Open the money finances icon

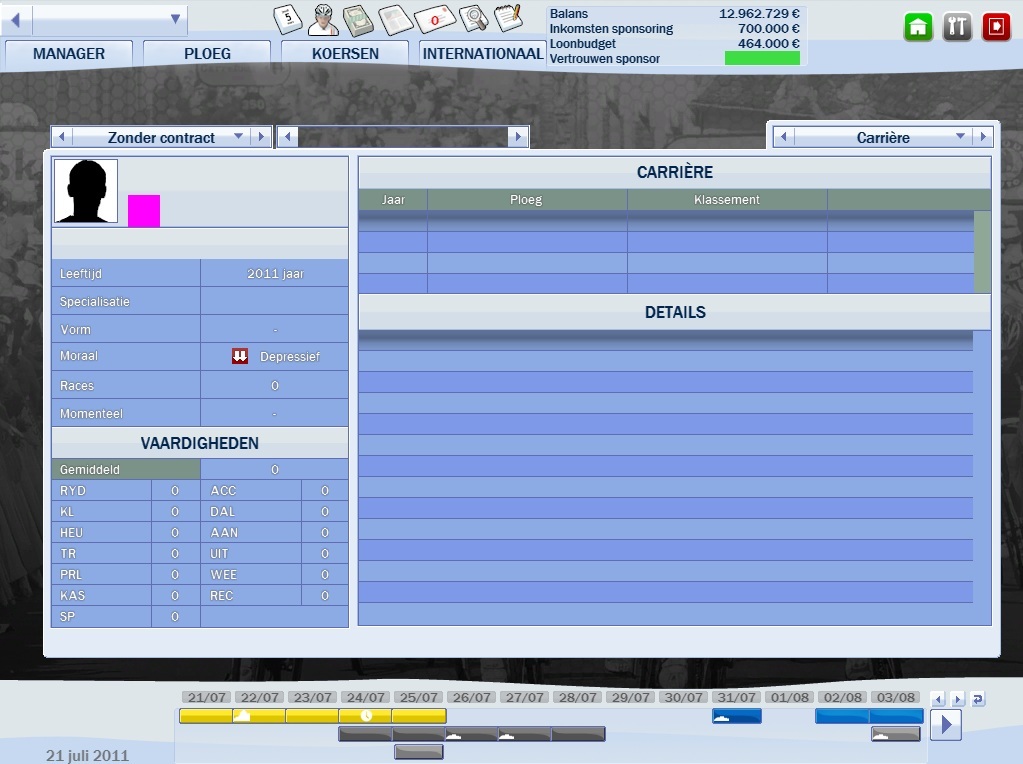click(x=360, y=19)
